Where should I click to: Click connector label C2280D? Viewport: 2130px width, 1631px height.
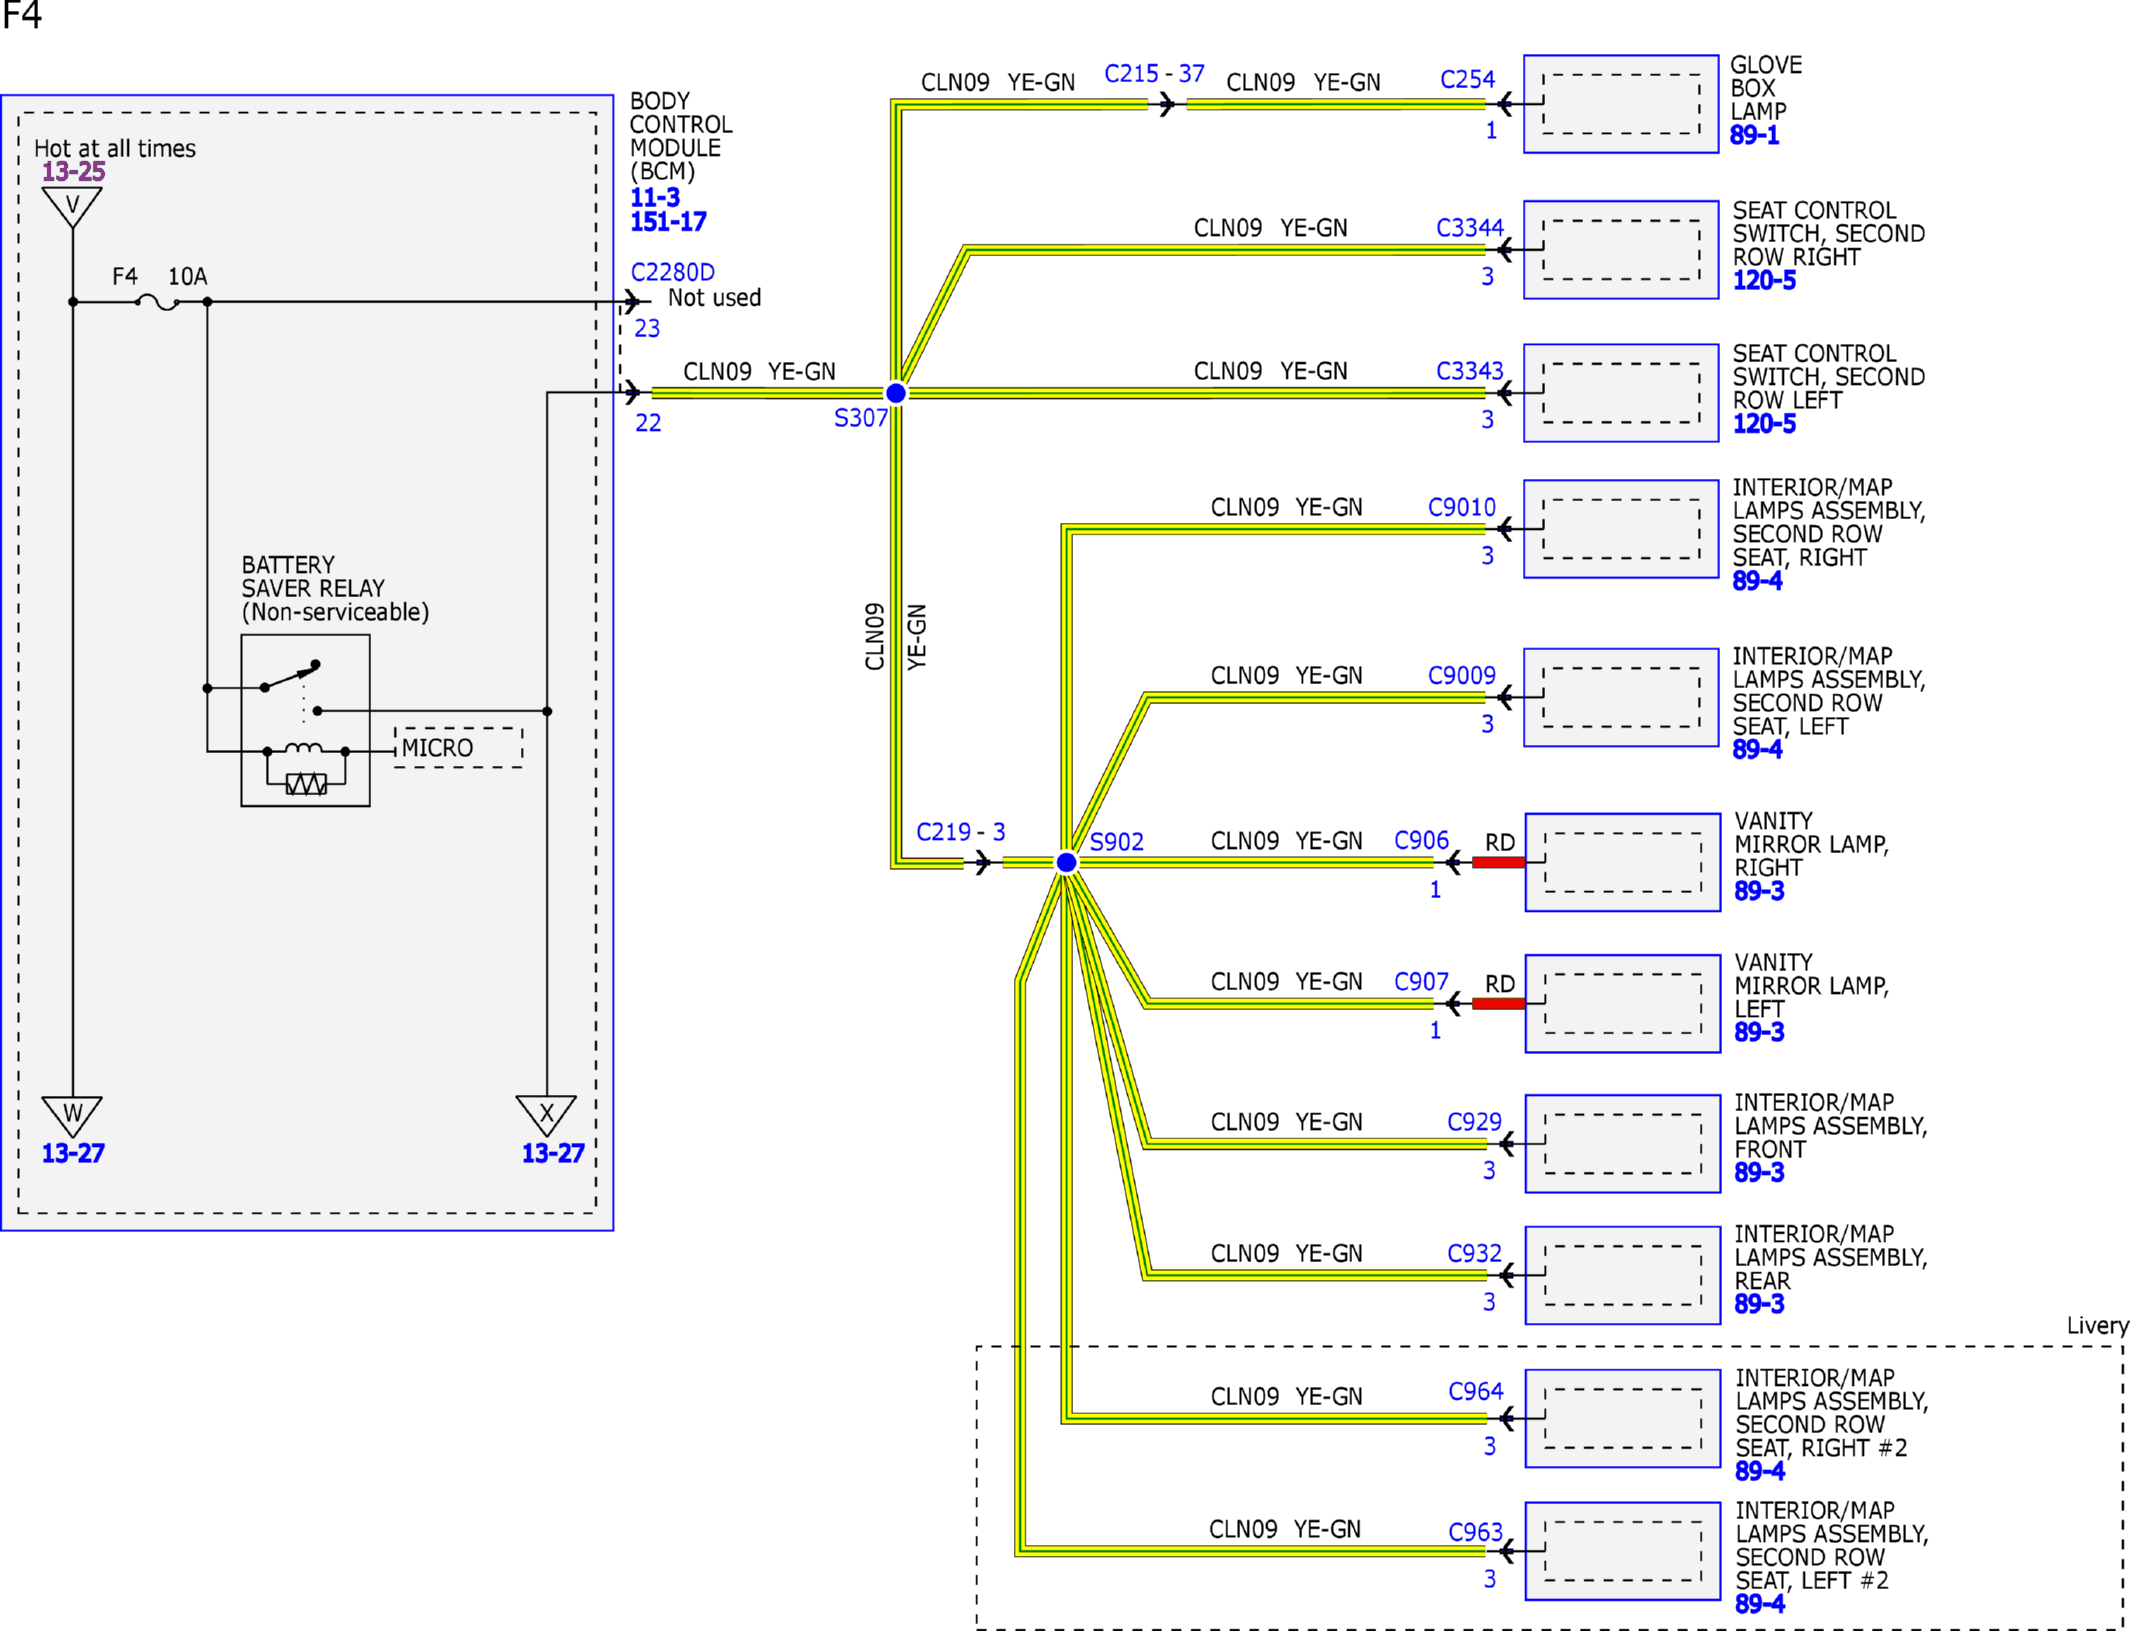tap(672, 272)
